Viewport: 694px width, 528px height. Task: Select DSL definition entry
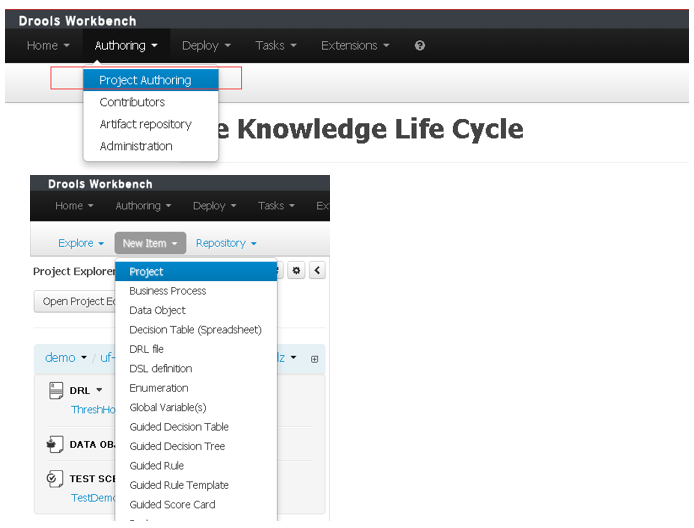[x=196, y=369]
